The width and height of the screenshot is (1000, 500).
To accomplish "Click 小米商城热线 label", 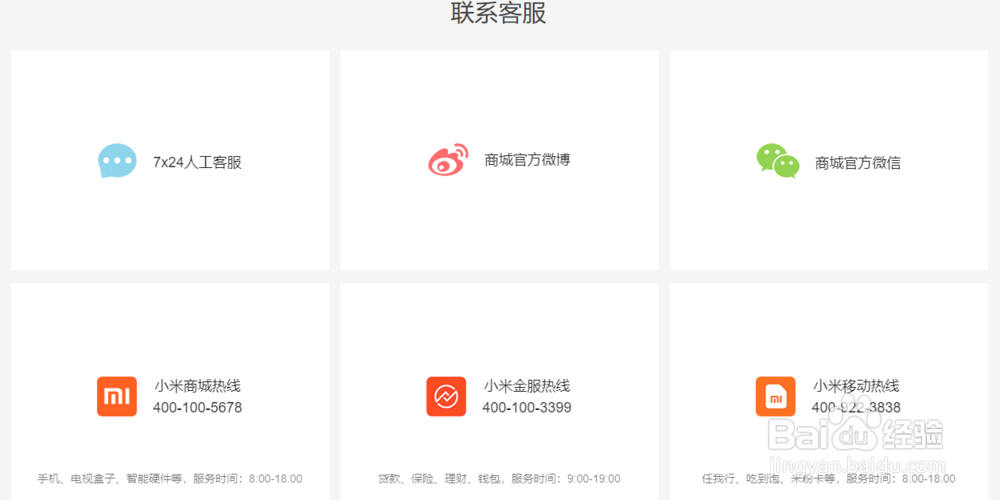I will coord(197,386).
